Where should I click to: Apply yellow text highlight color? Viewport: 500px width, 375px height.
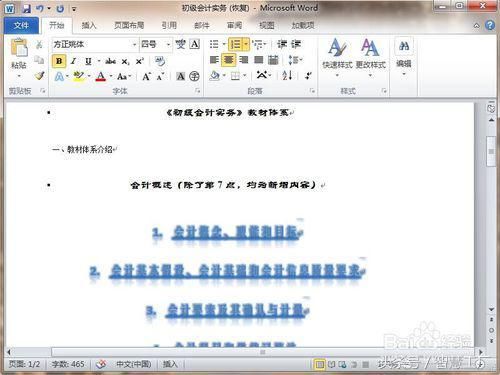click(x=79, y=76)
